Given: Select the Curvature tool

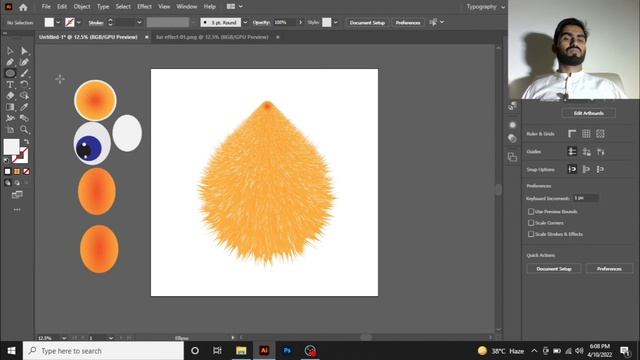Looking at the screenshot, I should 24,62.
